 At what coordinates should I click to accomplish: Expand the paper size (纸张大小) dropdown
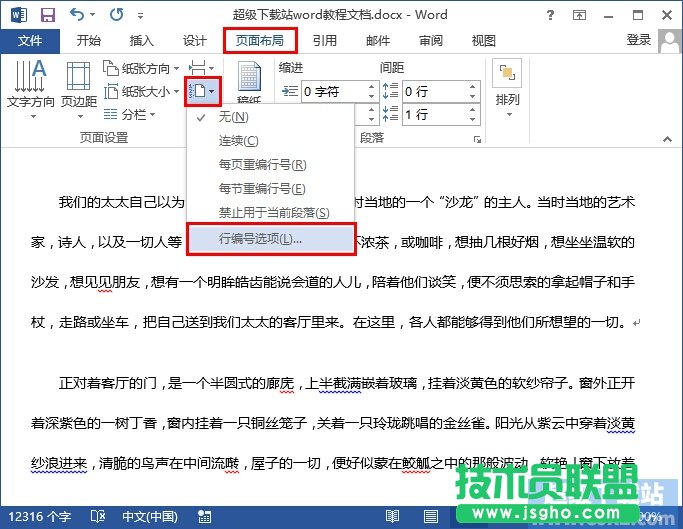tap(143, 91)
